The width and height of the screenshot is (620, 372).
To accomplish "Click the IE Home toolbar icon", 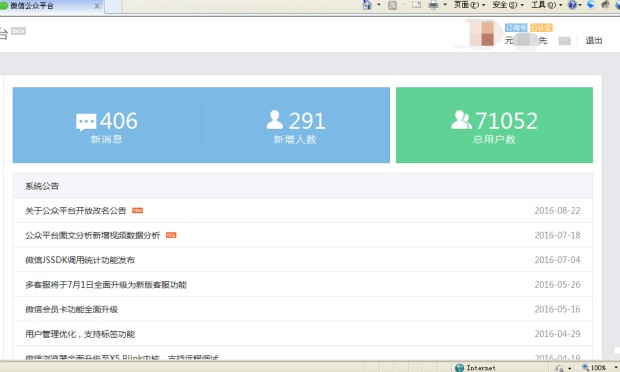I will point(367,5).
